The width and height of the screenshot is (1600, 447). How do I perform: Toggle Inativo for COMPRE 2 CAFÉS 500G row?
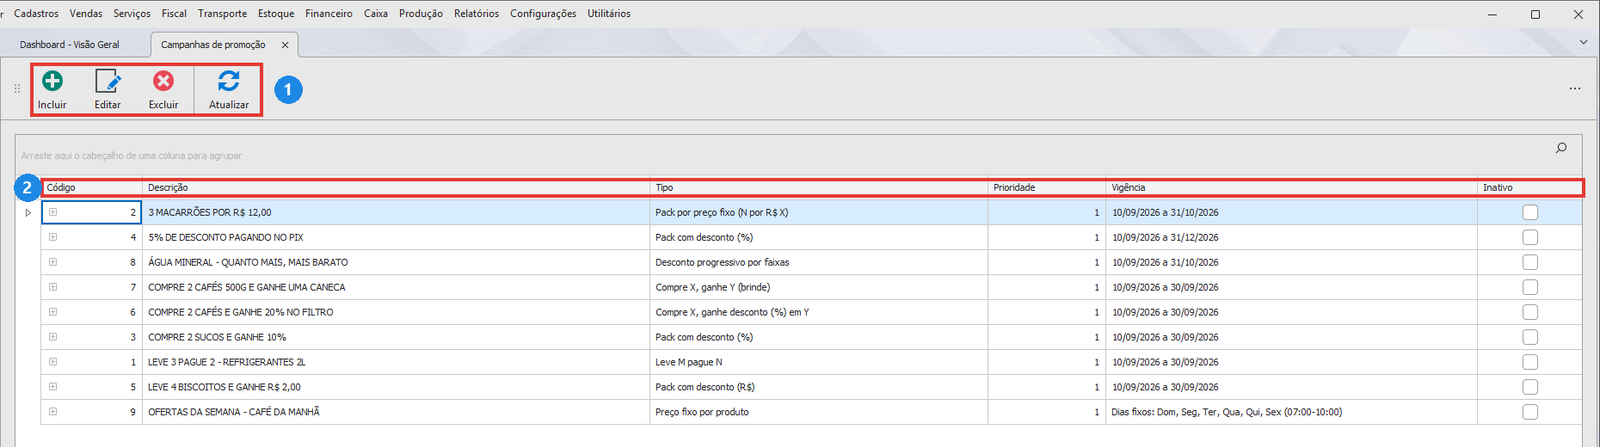(x=1530, y=287)
